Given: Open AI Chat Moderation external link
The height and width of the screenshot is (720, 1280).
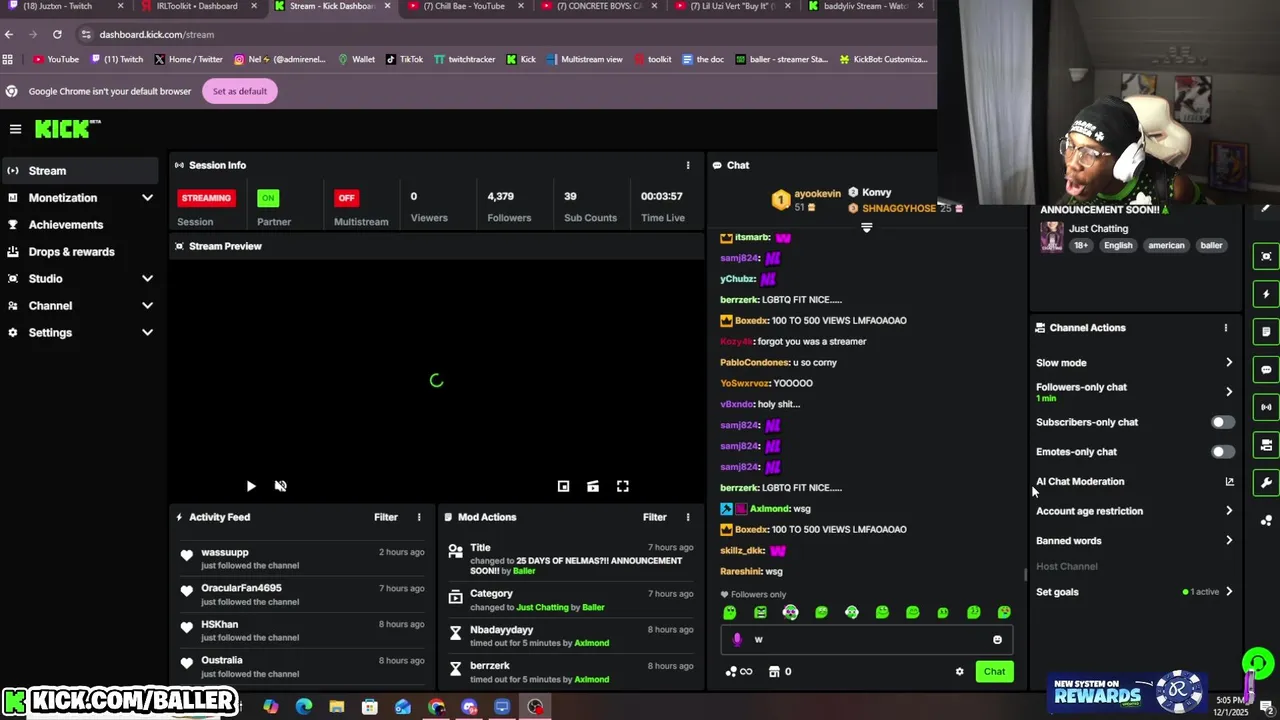Looking at the screenshot, I should (x=1229, y=482).
